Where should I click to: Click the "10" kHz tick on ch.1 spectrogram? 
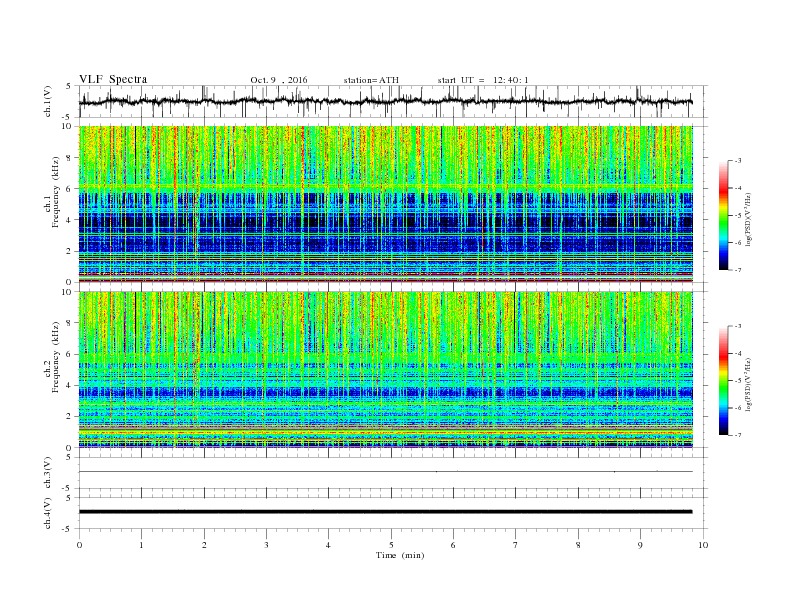coord(67,126)
